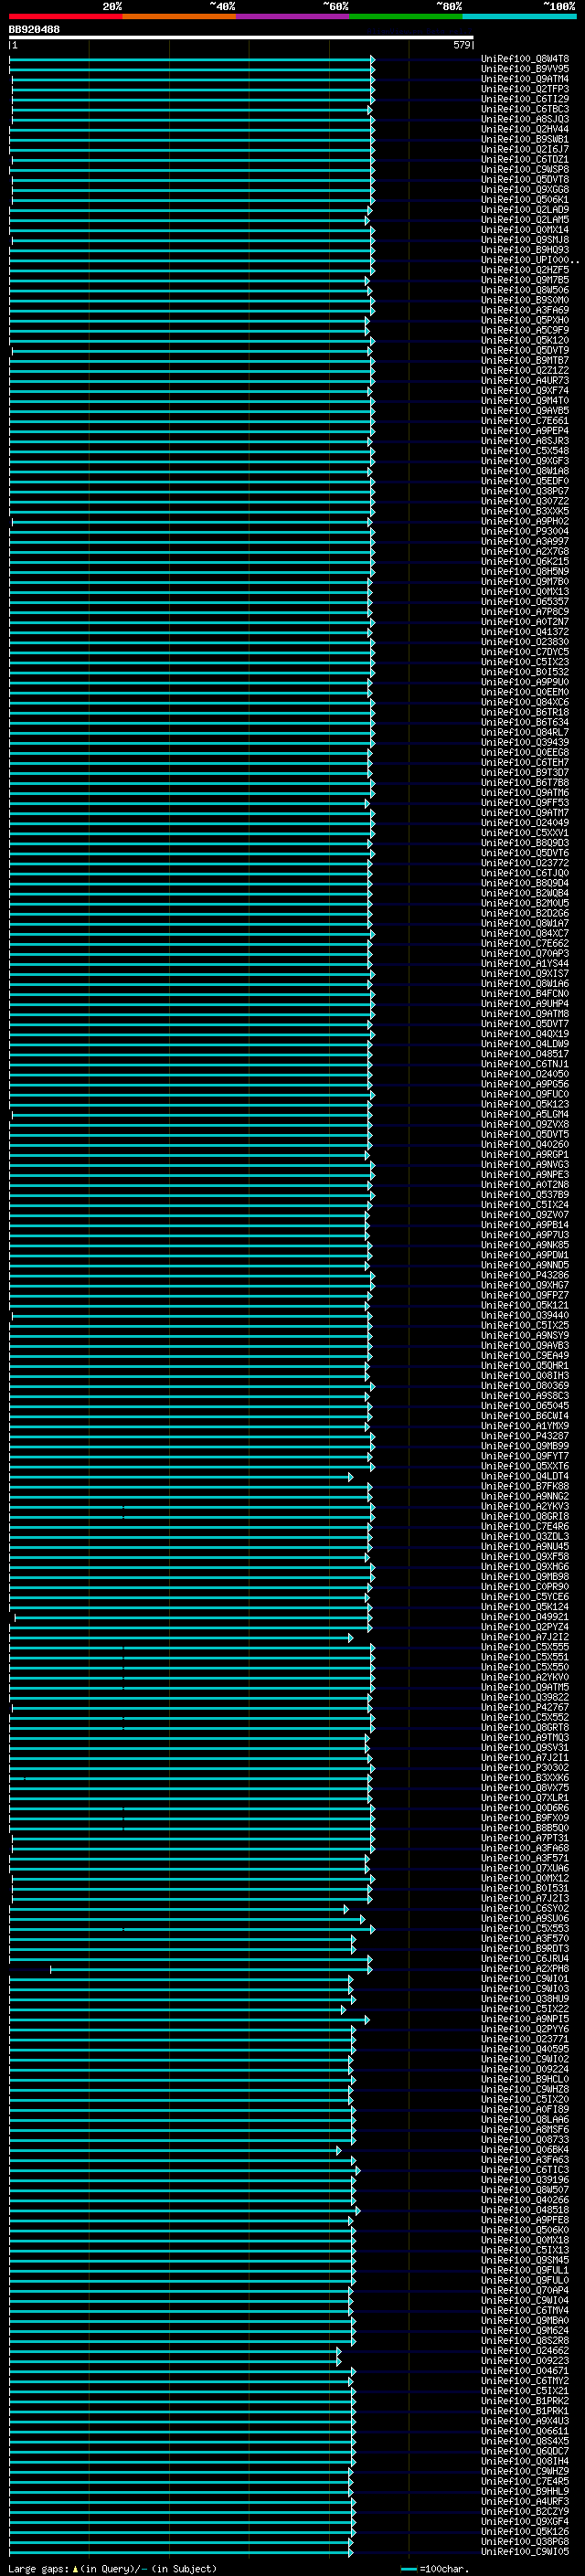Select hit label UniRef100_O24662

pyautogui.click(x=525, y=2350)
